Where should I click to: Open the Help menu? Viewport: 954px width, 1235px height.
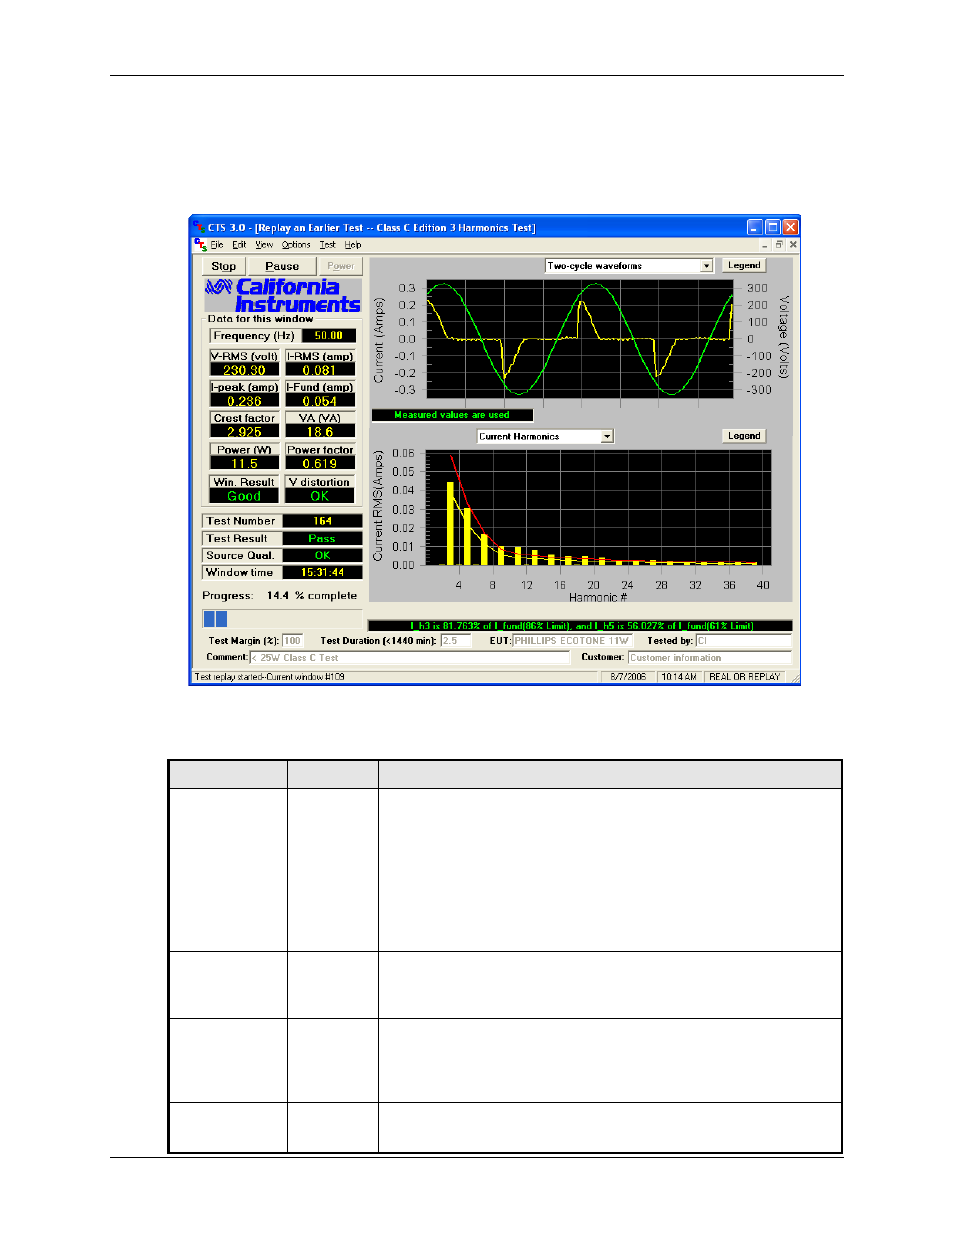tap(353, 245)
